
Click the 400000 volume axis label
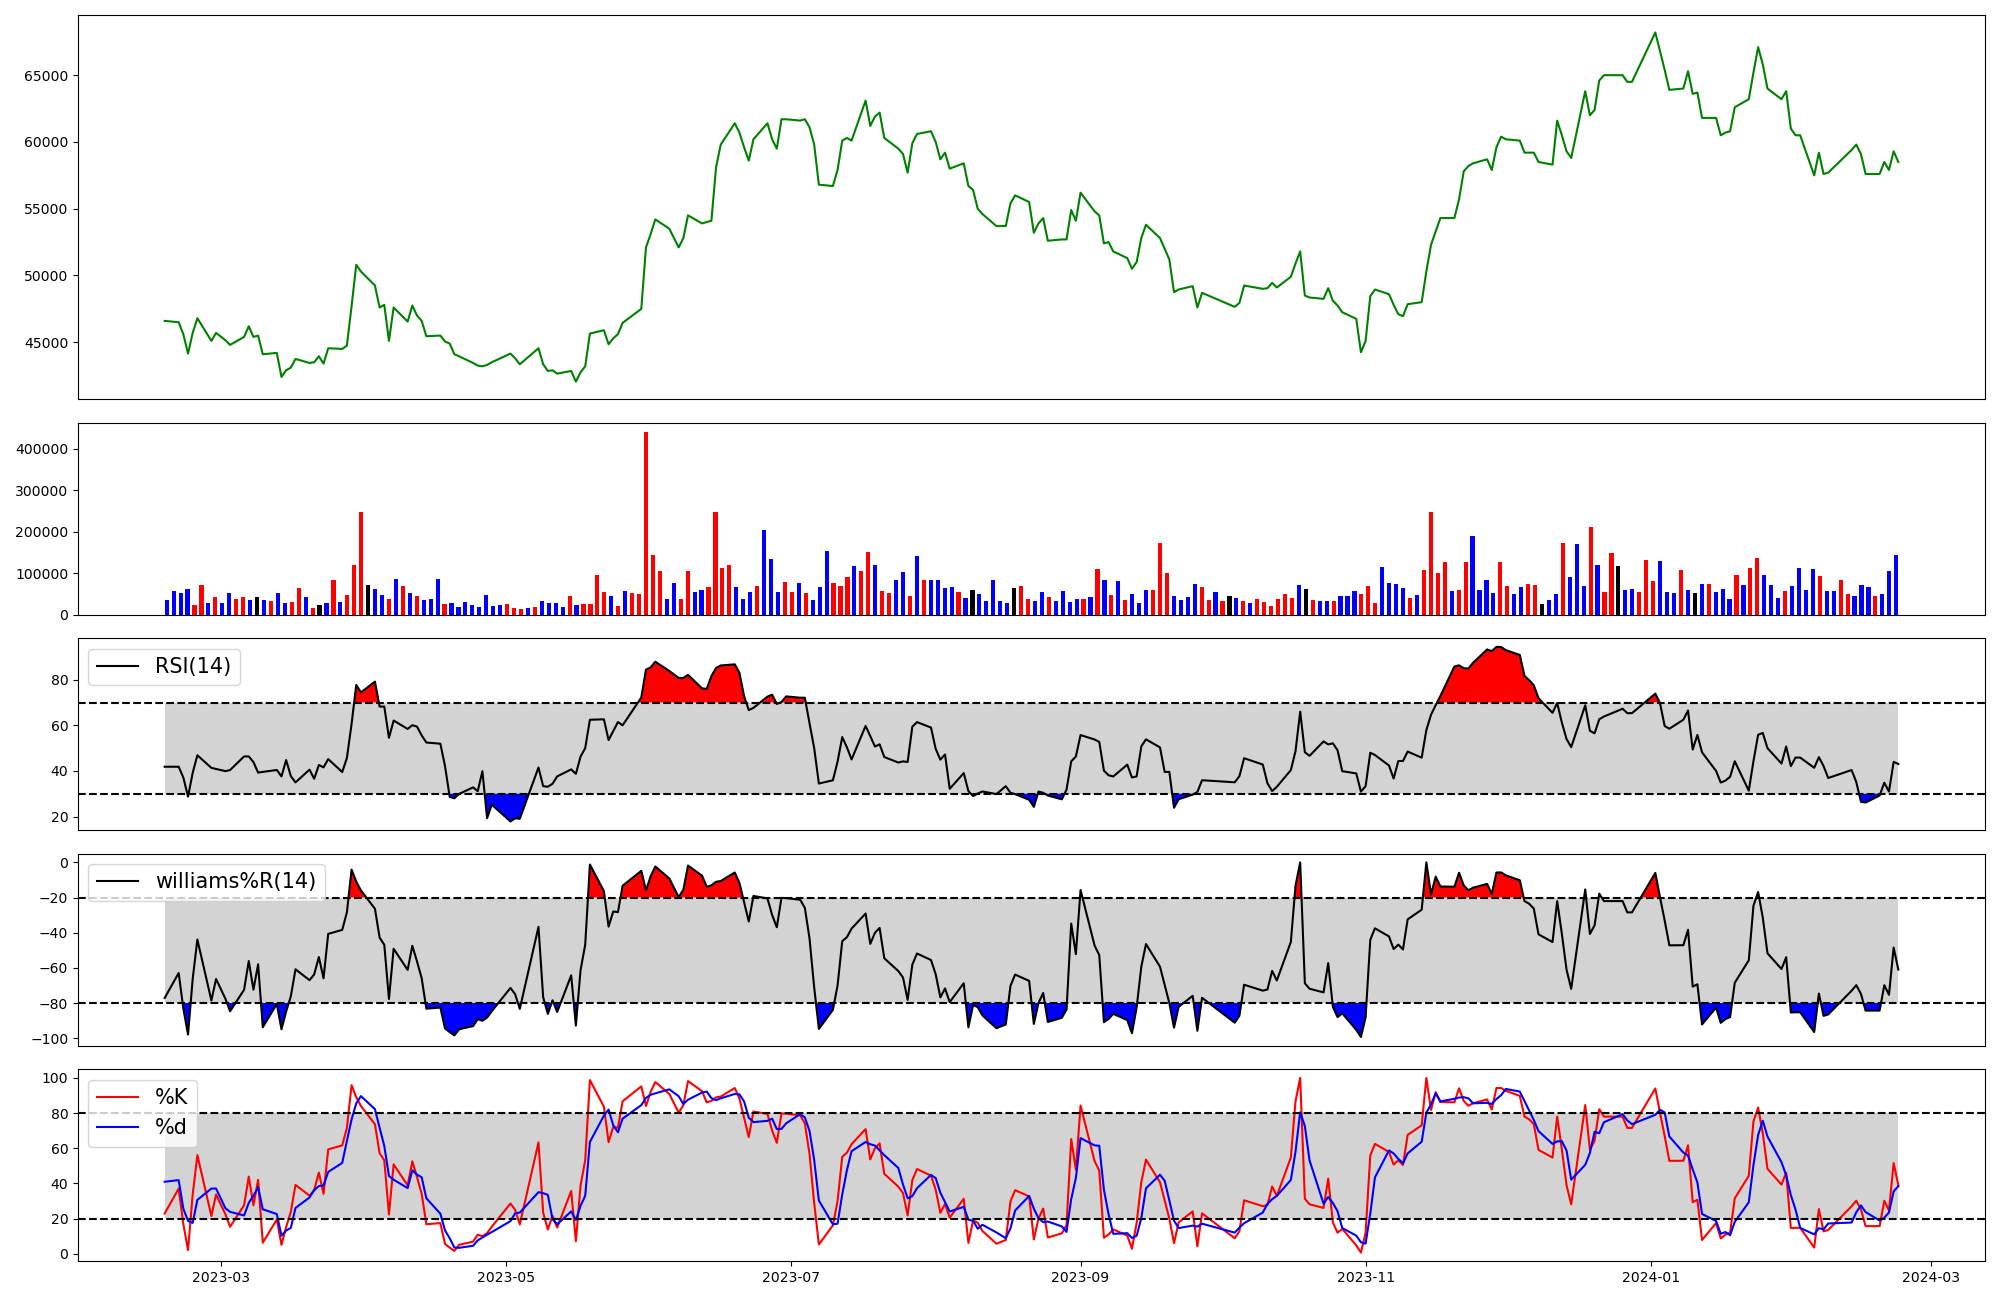point(42,449)
